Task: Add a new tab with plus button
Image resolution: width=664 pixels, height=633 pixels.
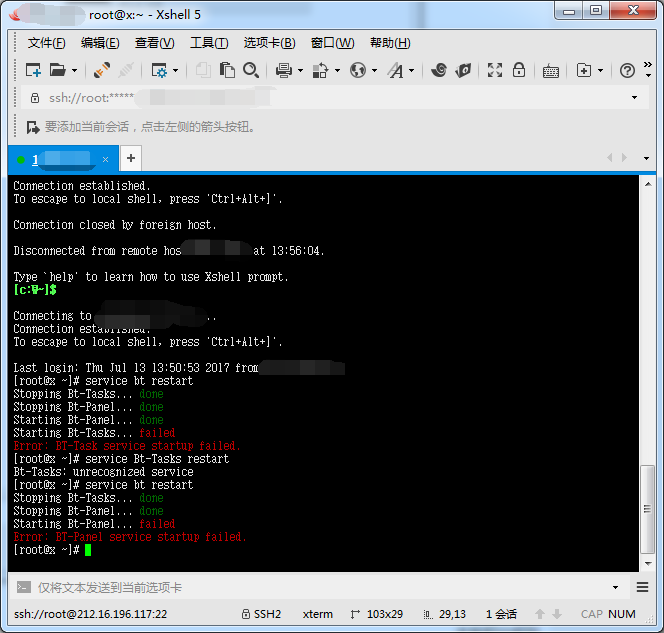Action: [131, 158]
